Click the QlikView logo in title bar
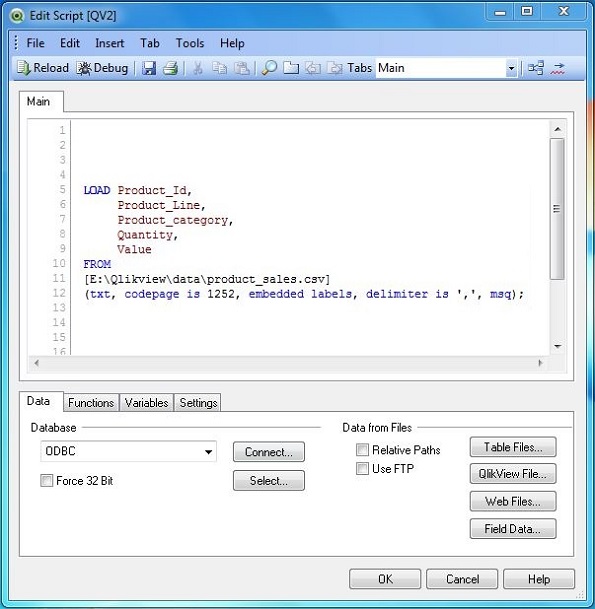This screenshot has height=609, width=595. coord(17,16)
